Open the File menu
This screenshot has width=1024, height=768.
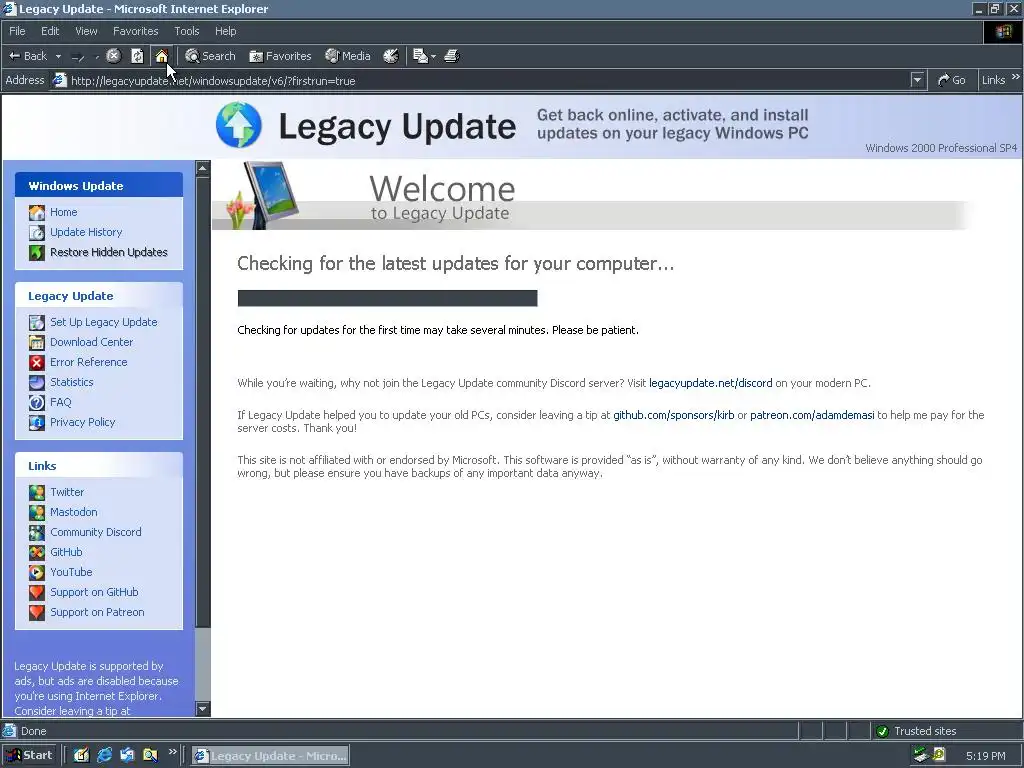point(17,31)
